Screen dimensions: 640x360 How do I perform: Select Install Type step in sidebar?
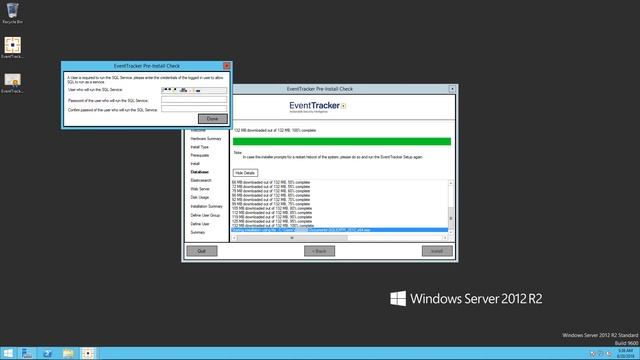pos(200,147)
